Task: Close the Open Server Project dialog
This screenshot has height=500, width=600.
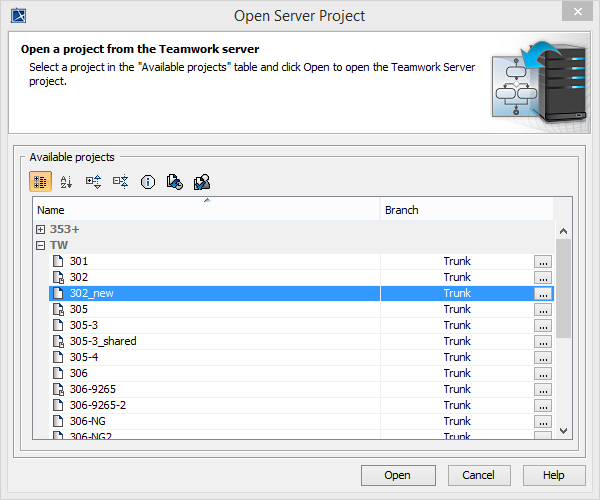Action: pos(577,11)
